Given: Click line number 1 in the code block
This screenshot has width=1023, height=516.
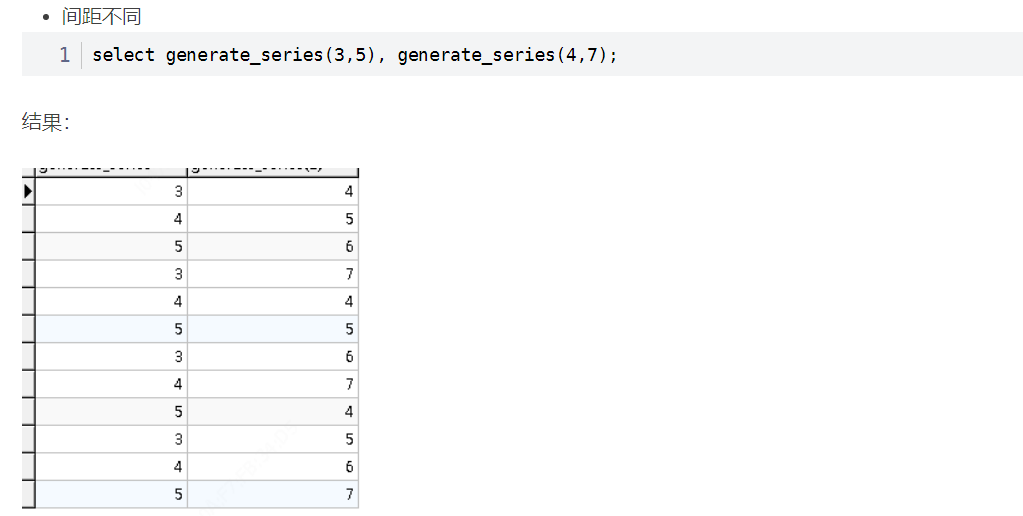Looking at the screenshot, I should pyautogui.click(x=65, y=55).
